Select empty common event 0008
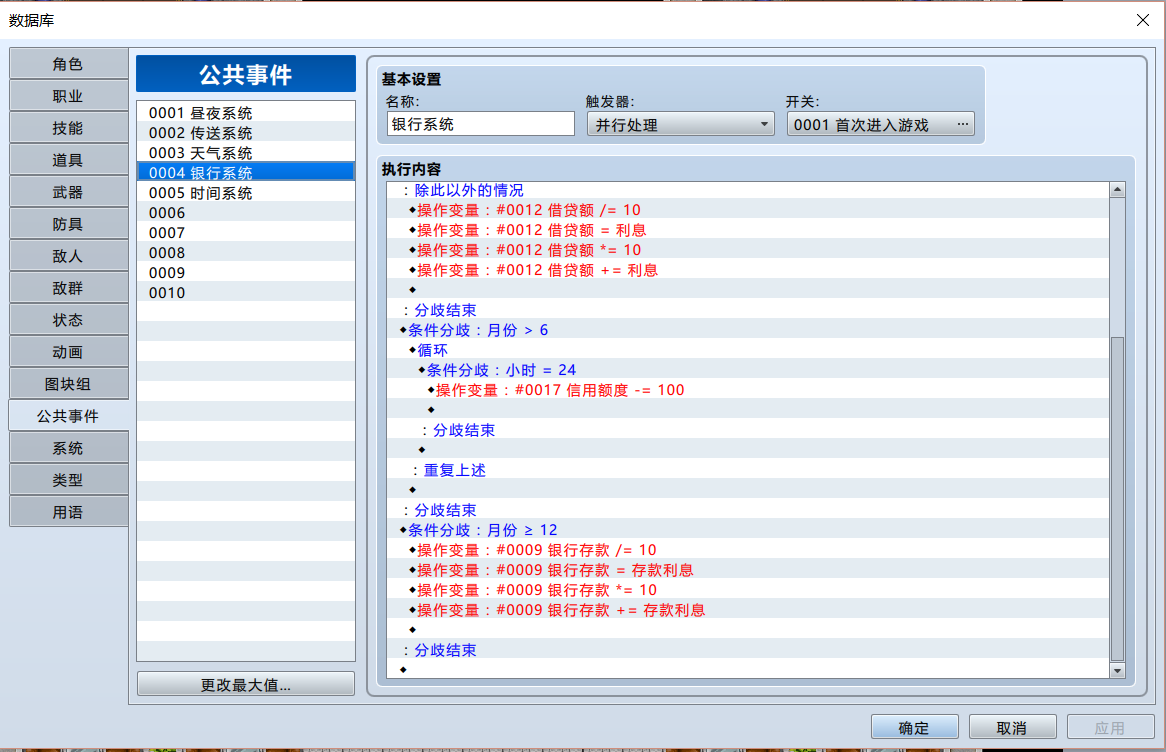 tap(245, 253)
